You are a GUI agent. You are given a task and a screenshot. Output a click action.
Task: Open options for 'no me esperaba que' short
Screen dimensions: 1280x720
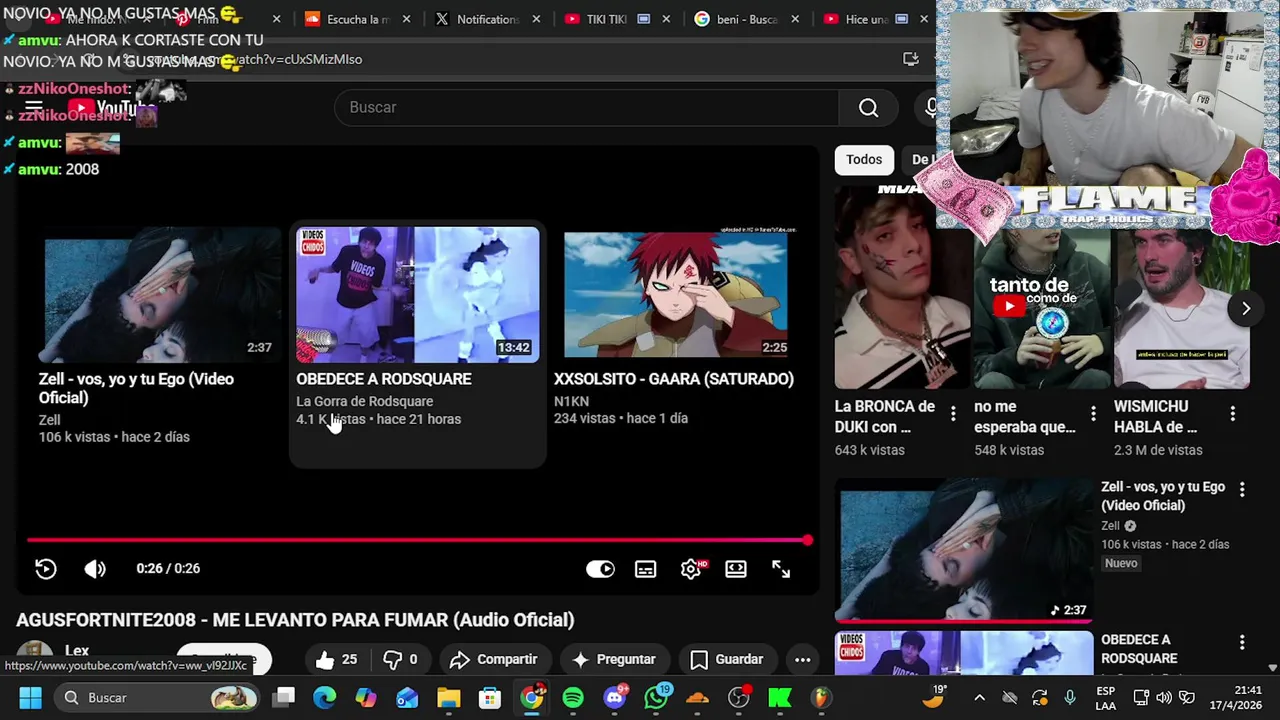[x=1093, y=413]
